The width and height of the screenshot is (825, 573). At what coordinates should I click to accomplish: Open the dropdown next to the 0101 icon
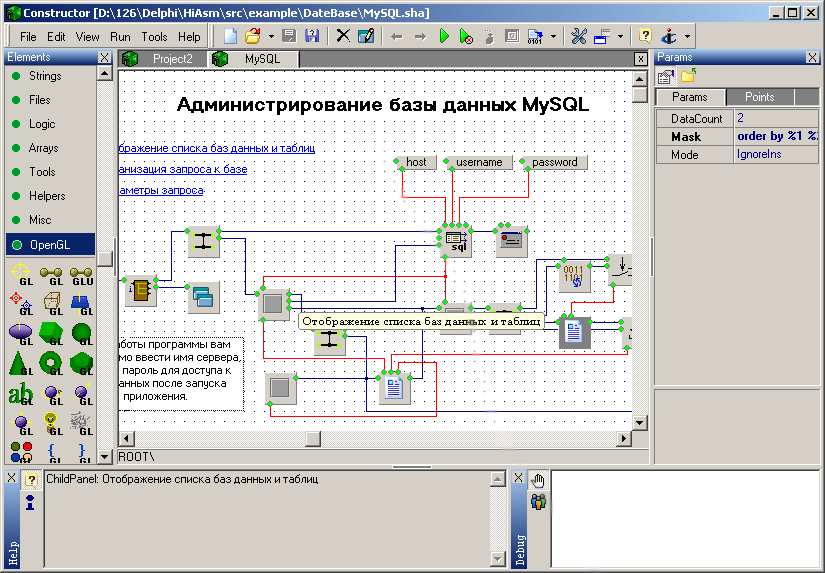point(553,36)
